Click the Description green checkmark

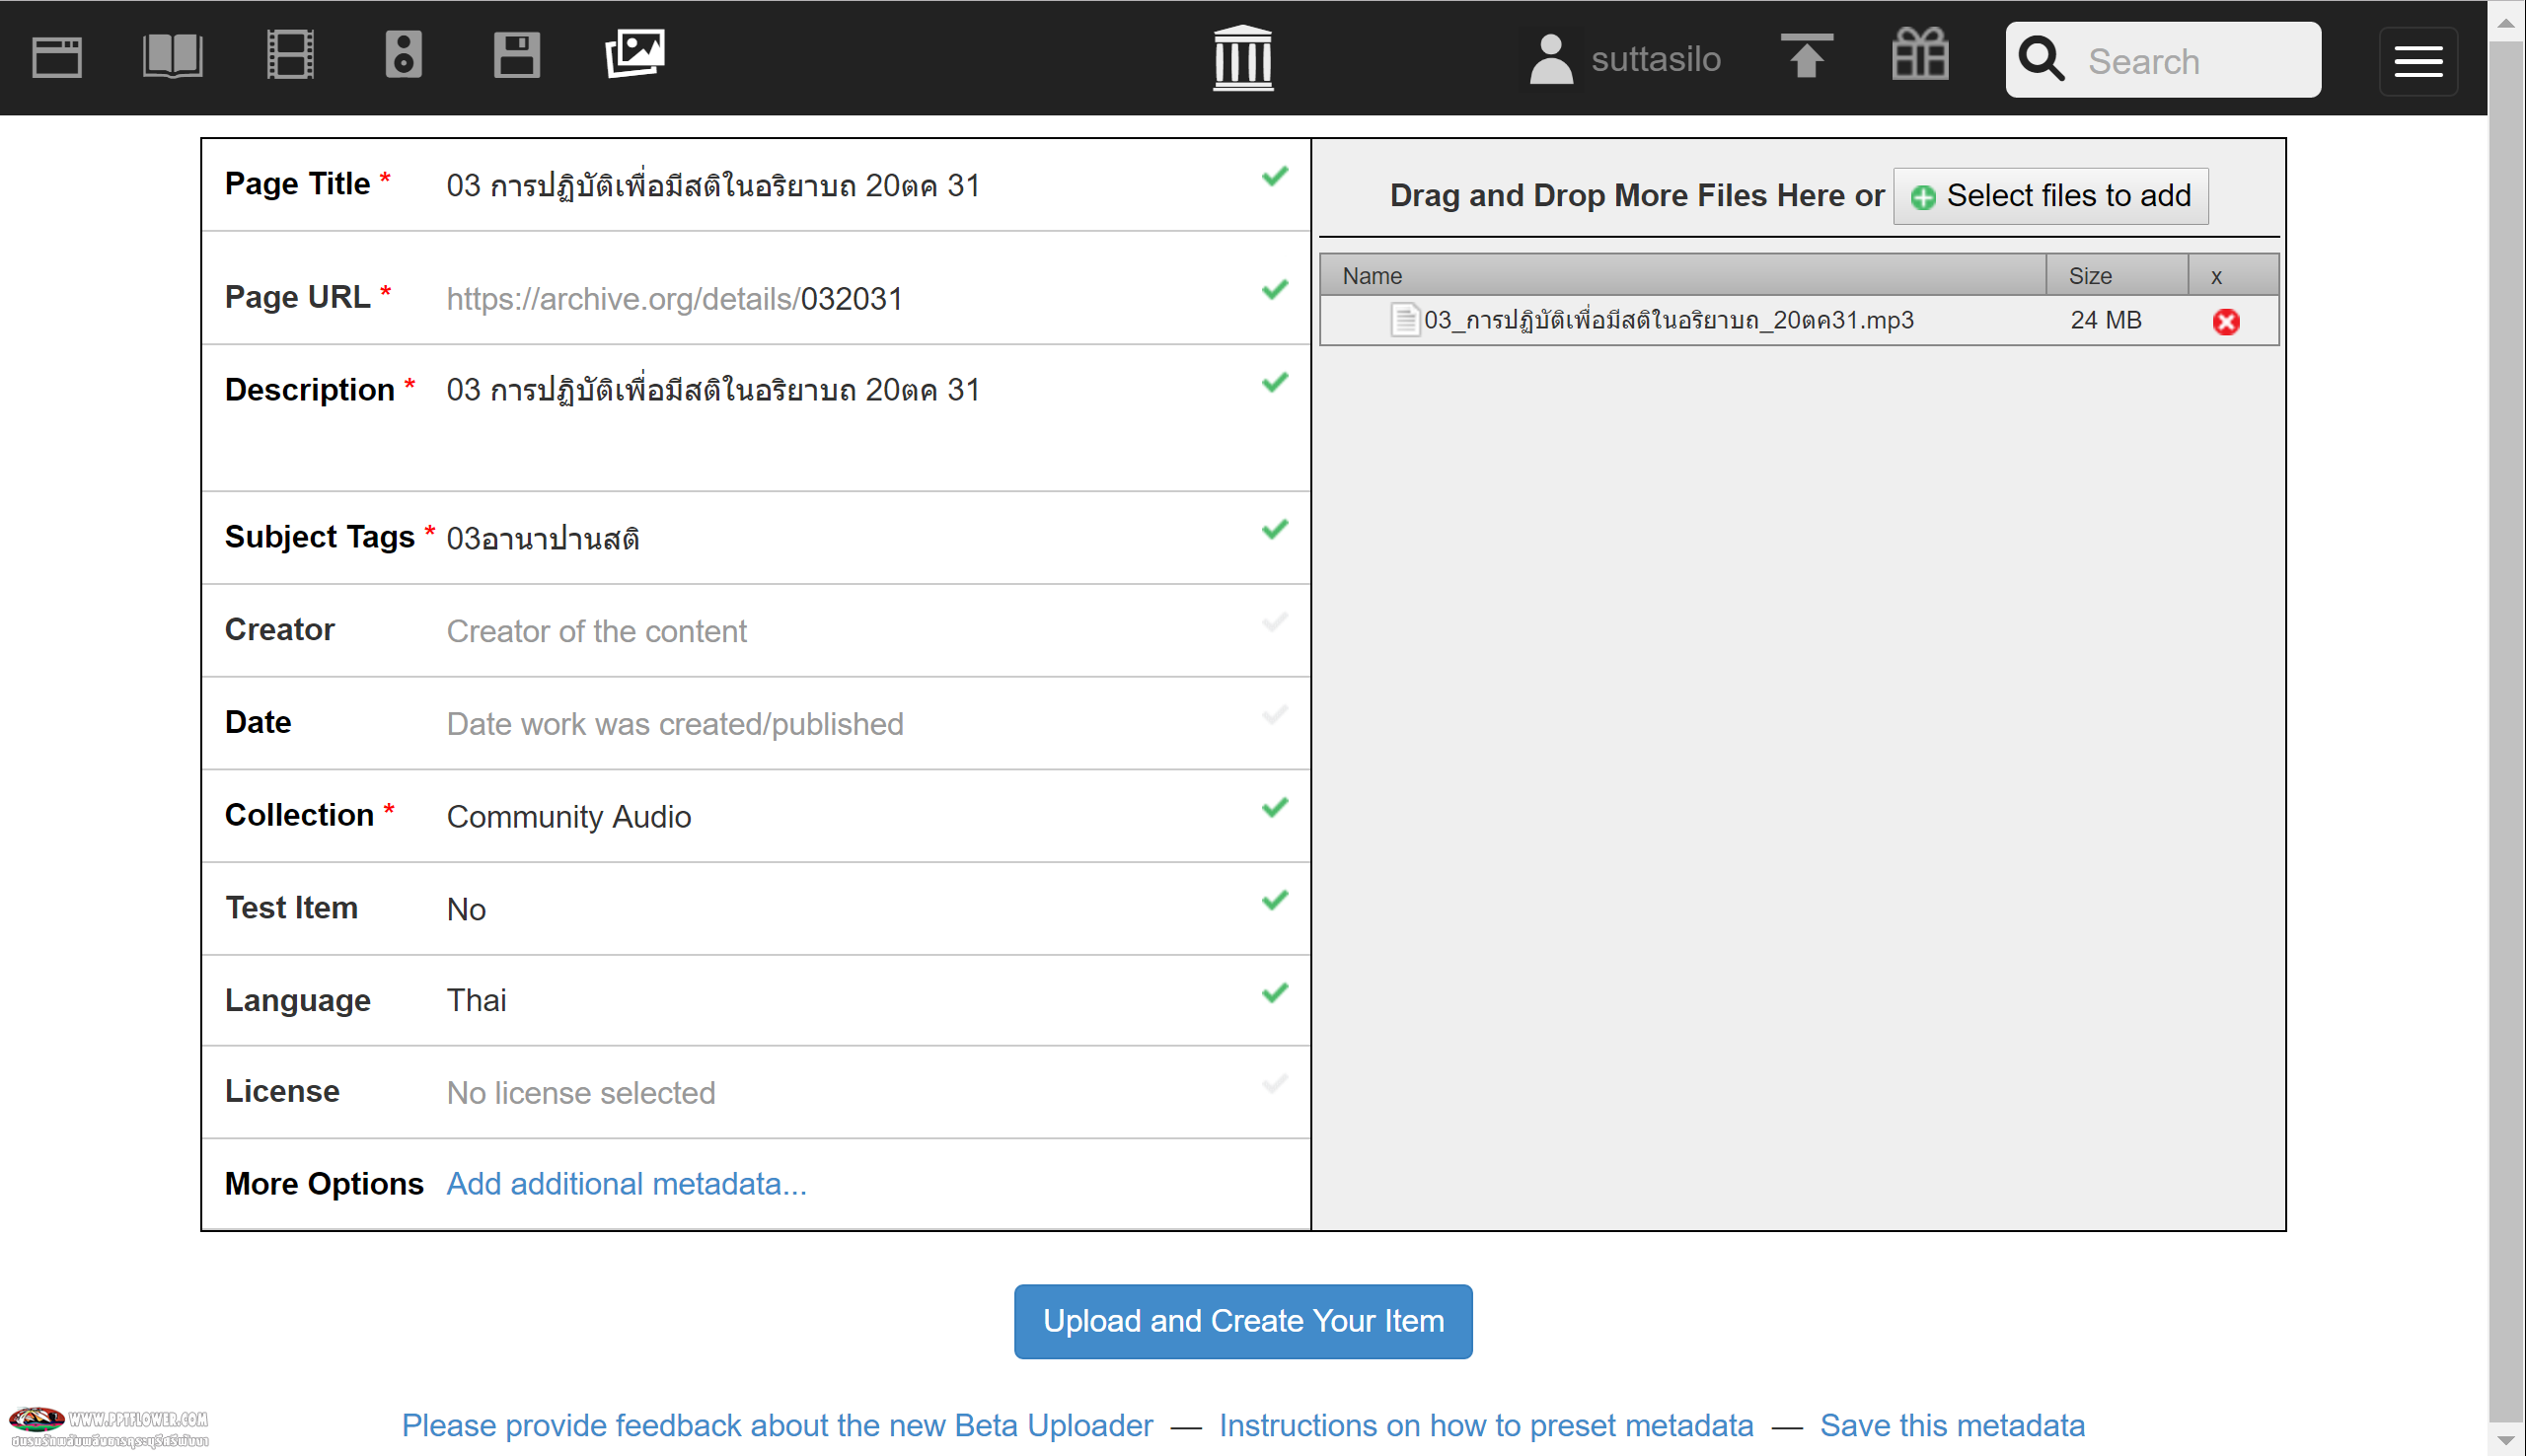[1275, 383]
